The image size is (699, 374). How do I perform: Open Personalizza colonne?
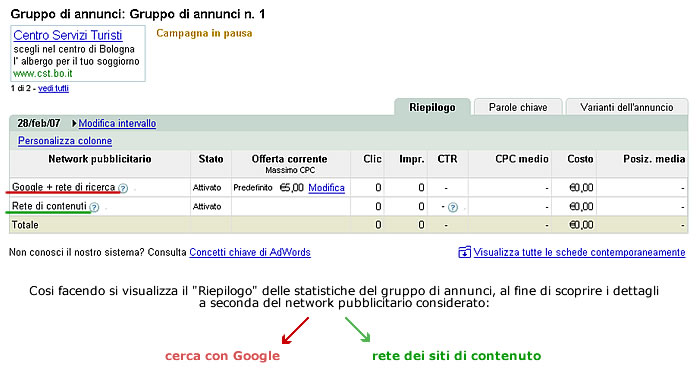click(x=65, y=140)
